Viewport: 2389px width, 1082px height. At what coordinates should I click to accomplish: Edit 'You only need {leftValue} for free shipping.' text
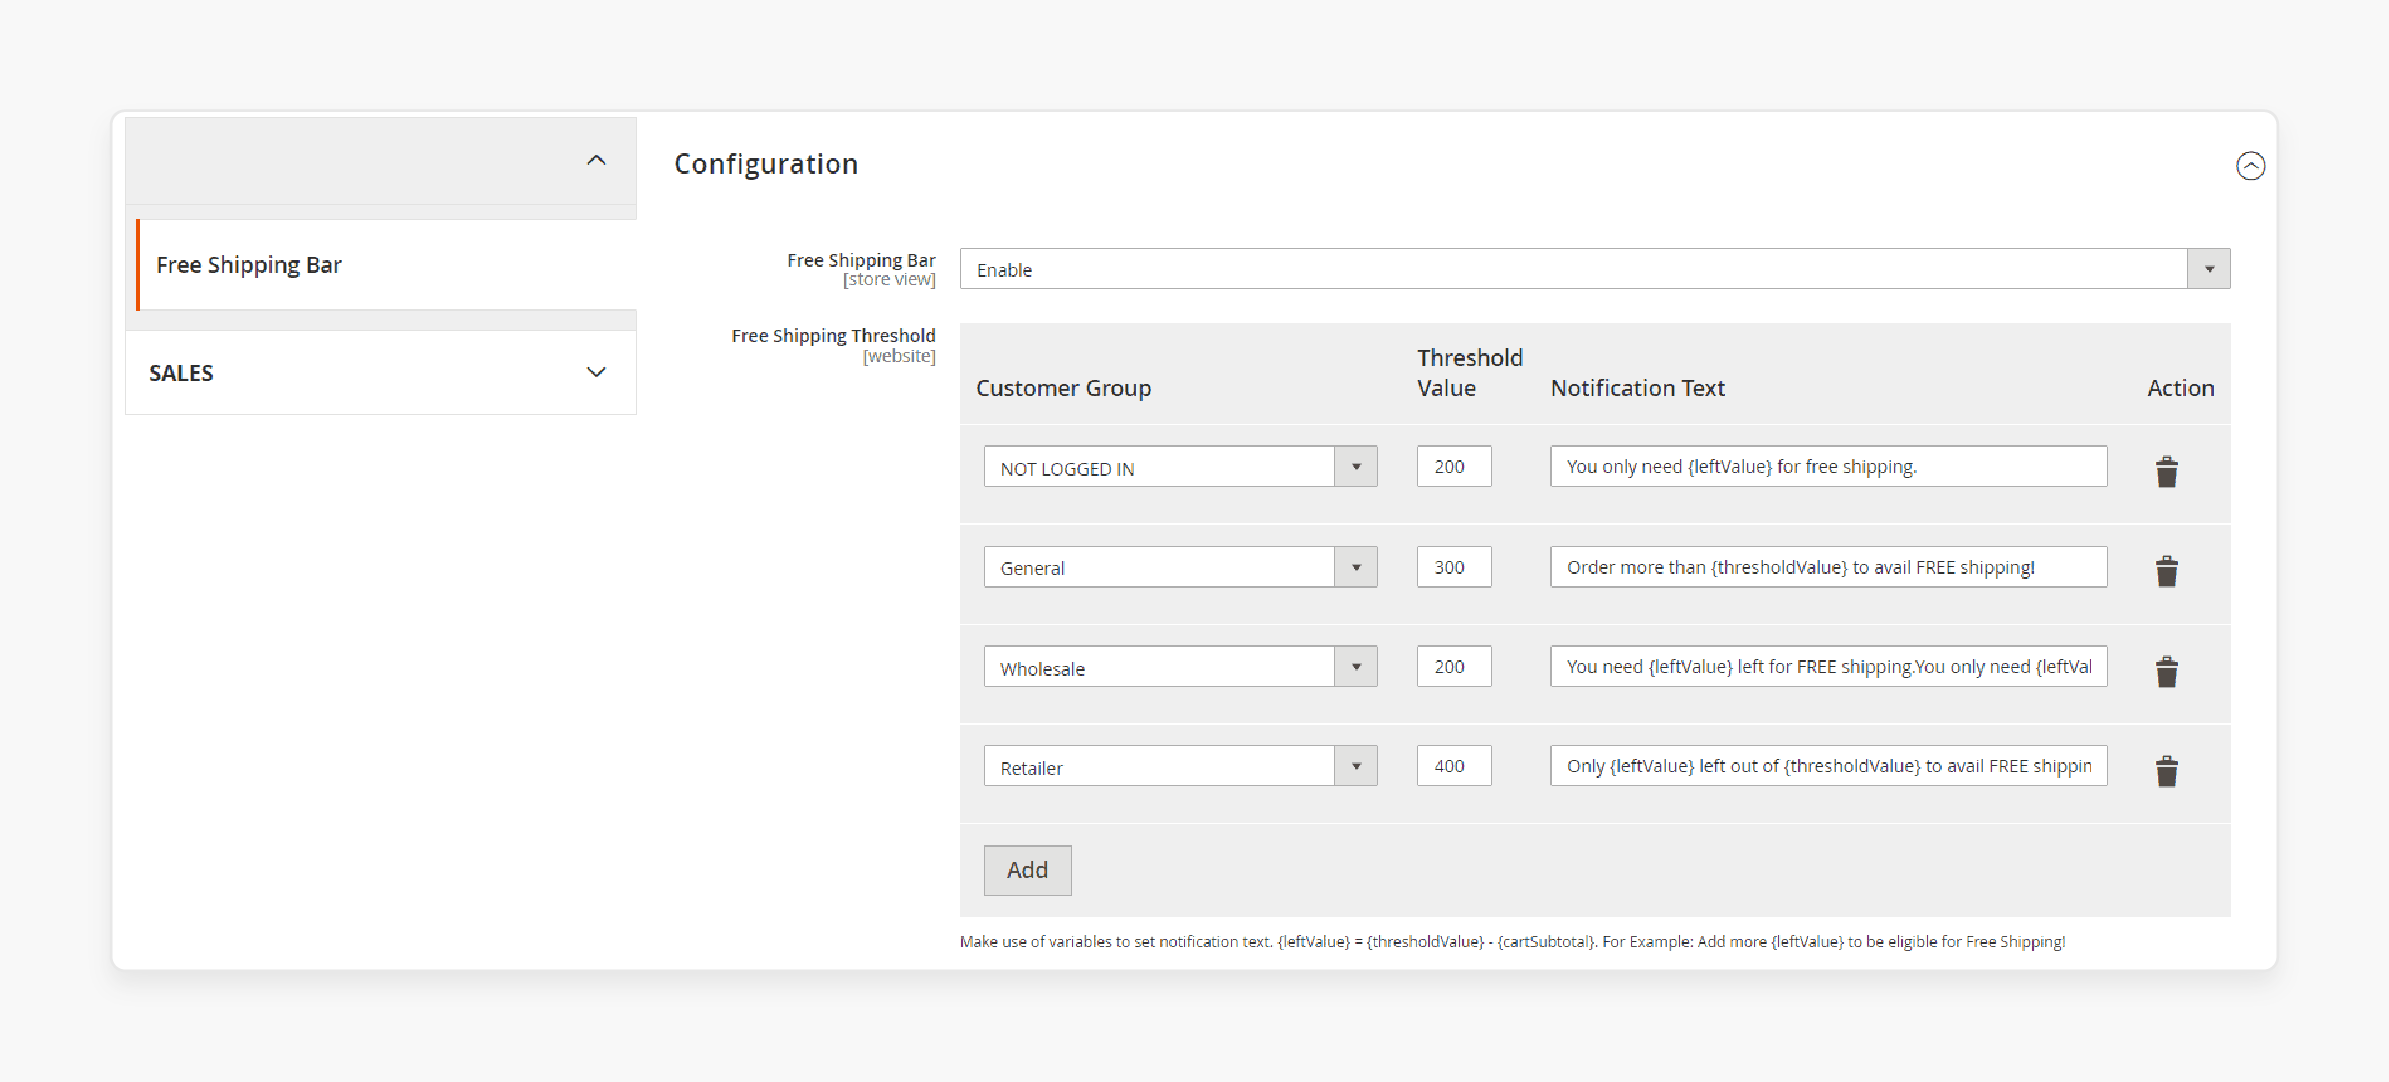[1828, 467]
